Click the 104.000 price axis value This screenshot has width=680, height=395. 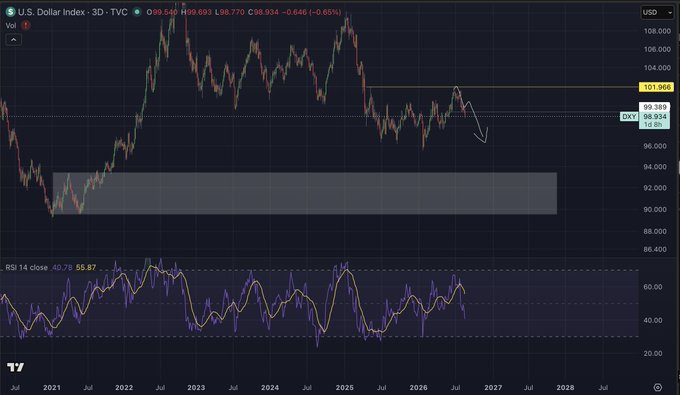pos(657,68)
